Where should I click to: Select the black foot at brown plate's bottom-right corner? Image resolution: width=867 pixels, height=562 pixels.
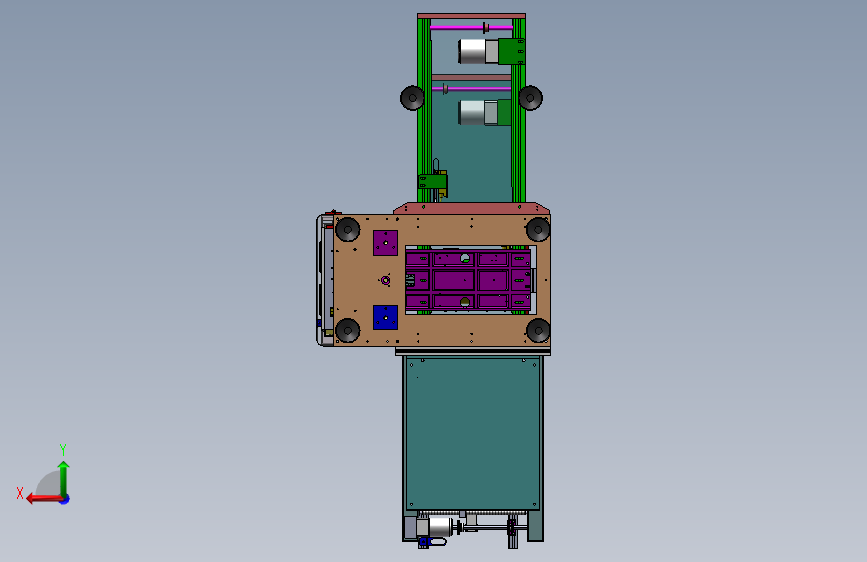[x=538, y=330]
